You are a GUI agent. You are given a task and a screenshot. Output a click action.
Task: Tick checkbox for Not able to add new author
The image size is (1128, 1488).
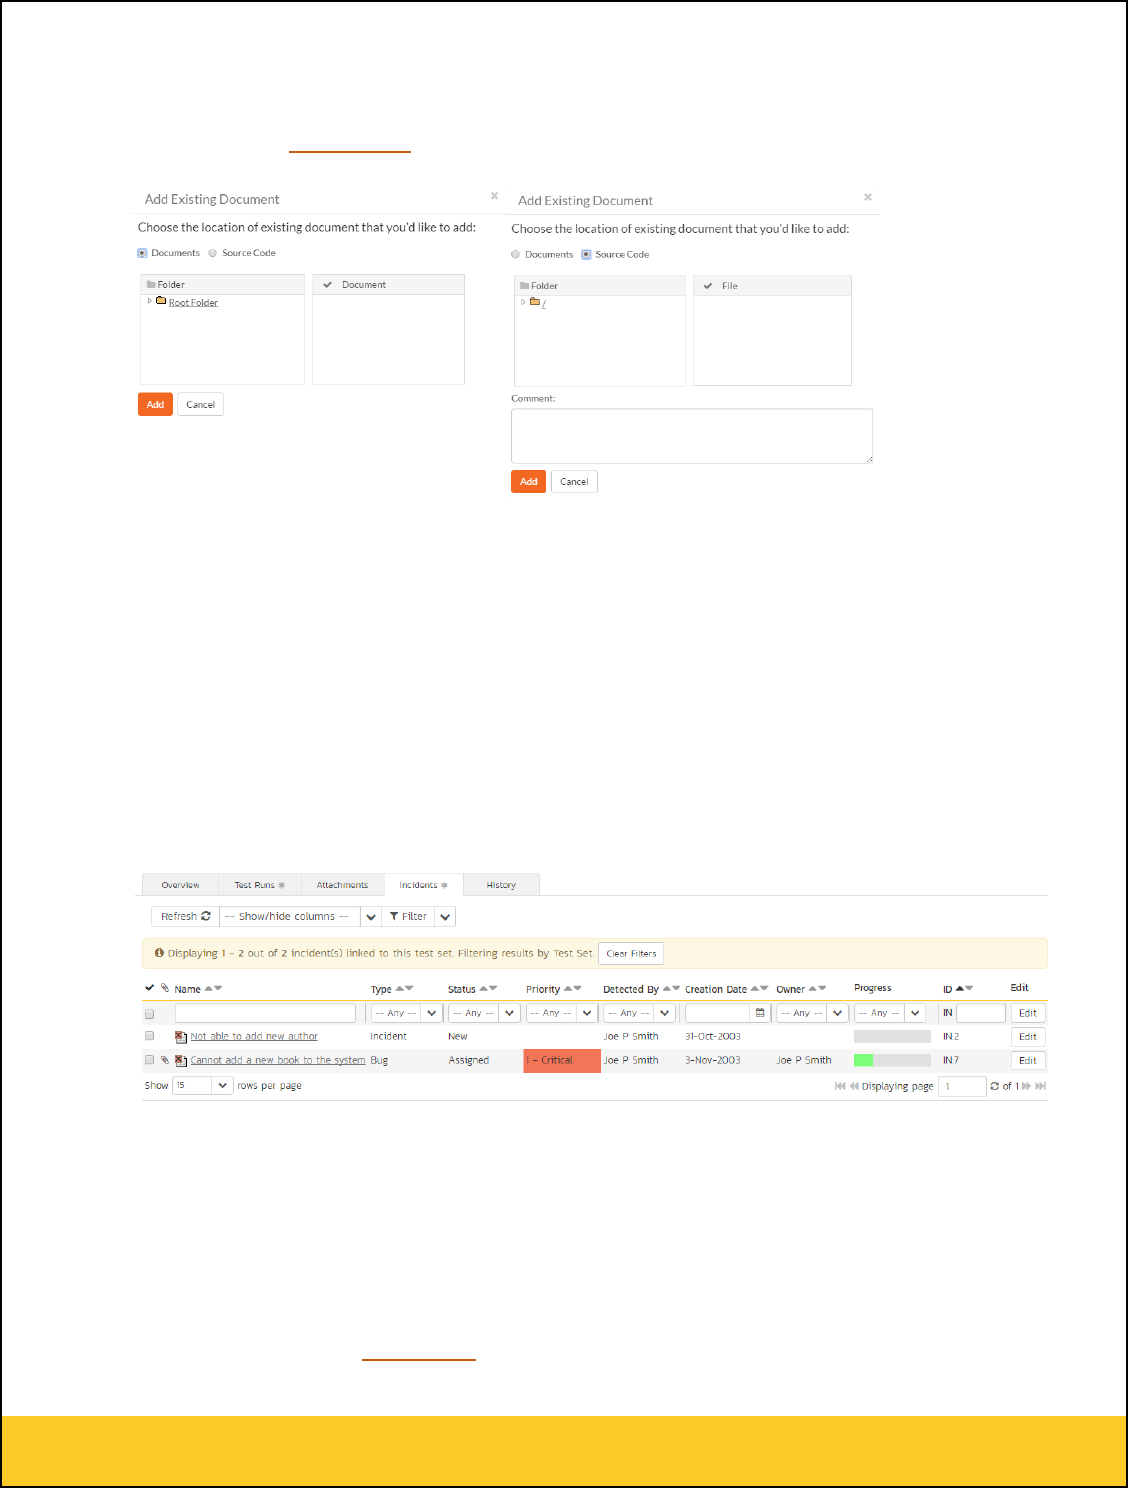click(150, 1036)
